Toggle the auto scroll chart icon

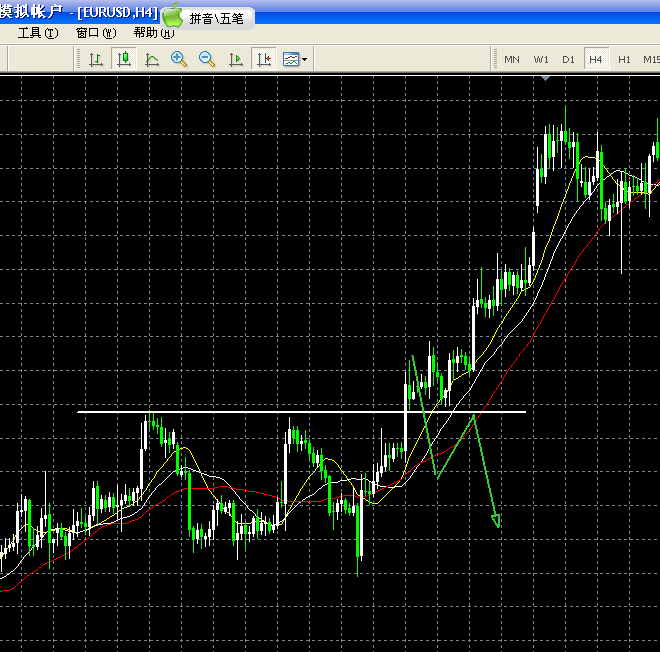236,59
